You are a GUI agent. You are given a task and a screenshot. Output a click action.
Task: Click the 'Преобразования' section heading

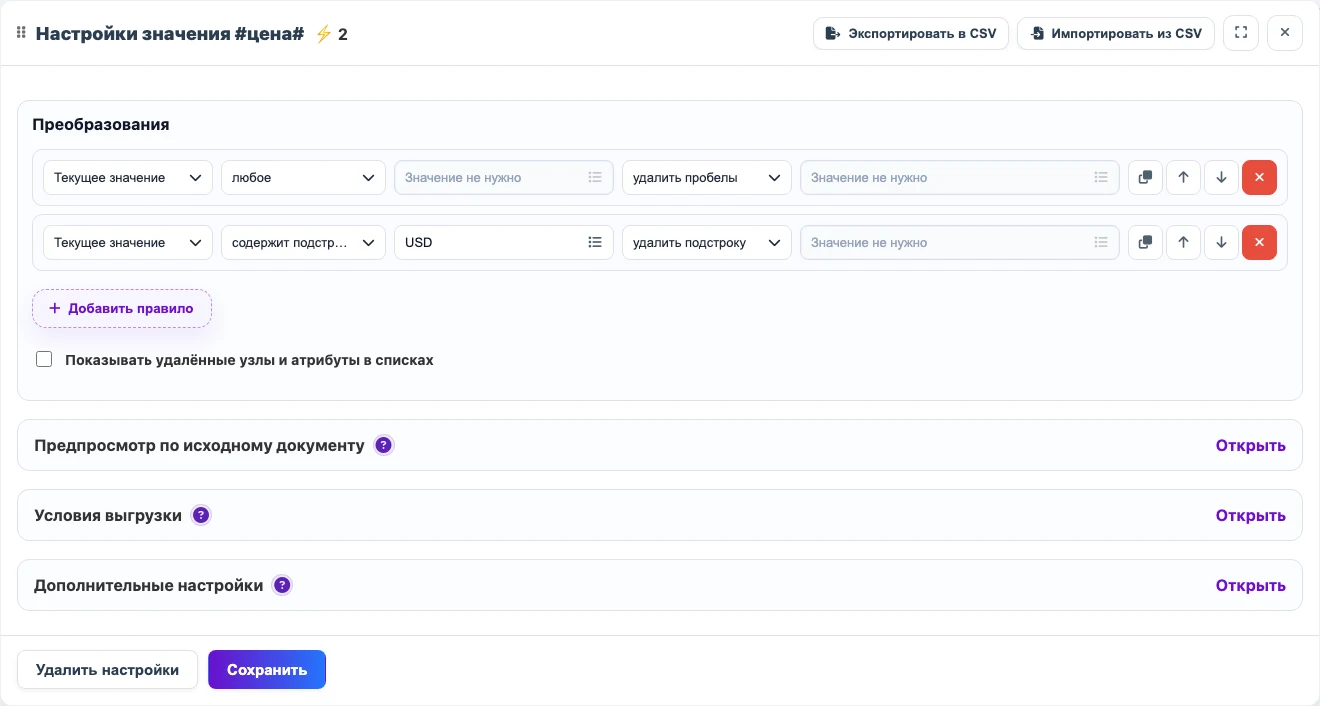click(101, 124)
